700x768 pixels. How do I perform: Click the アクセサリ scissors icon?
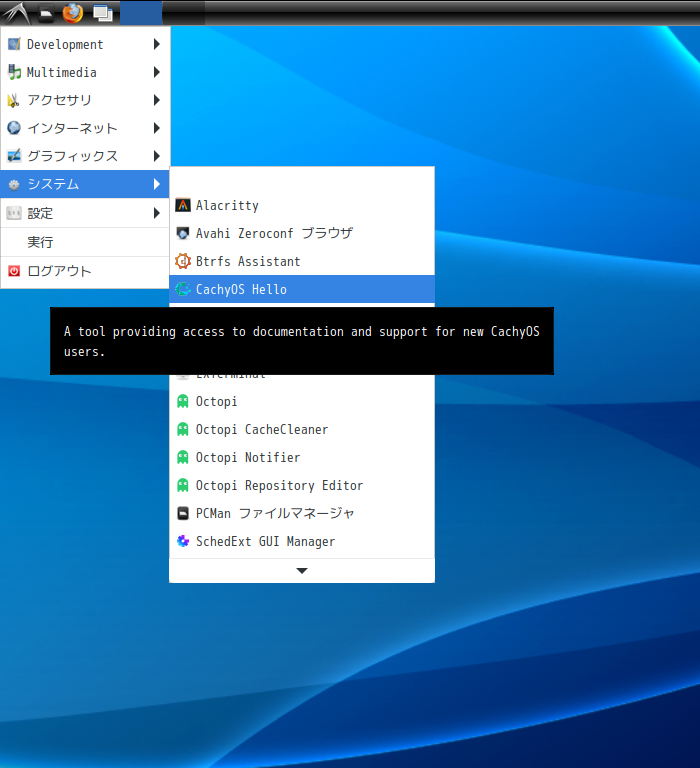(14, 100)
